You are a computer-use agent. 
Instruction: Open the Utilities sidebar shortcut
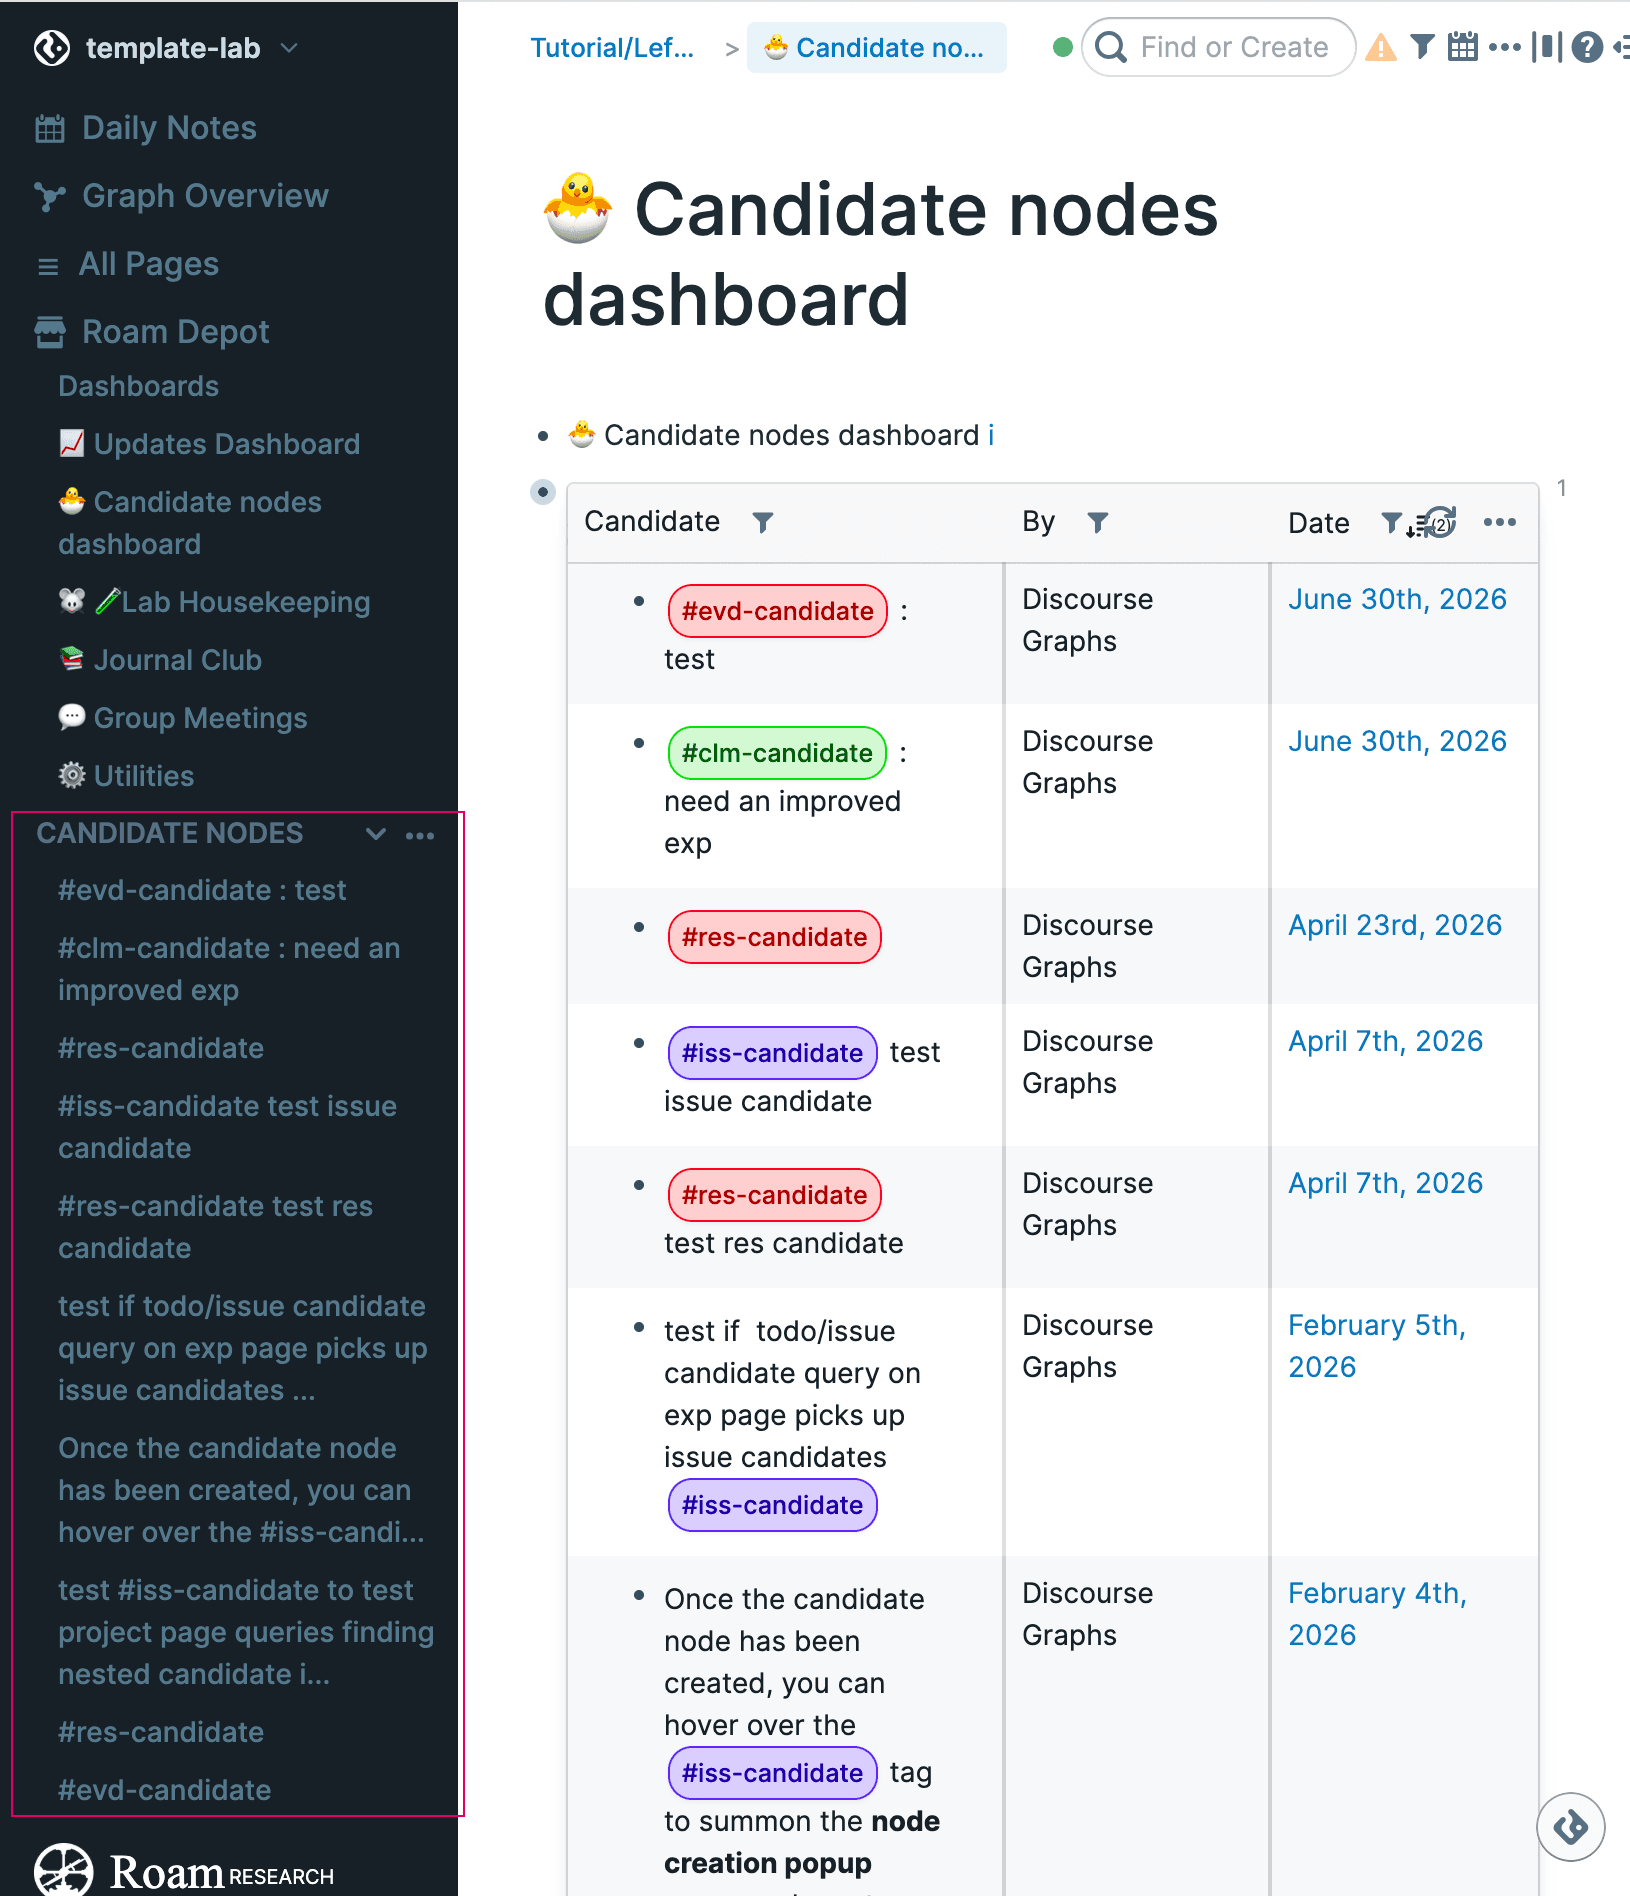point(126,776)
